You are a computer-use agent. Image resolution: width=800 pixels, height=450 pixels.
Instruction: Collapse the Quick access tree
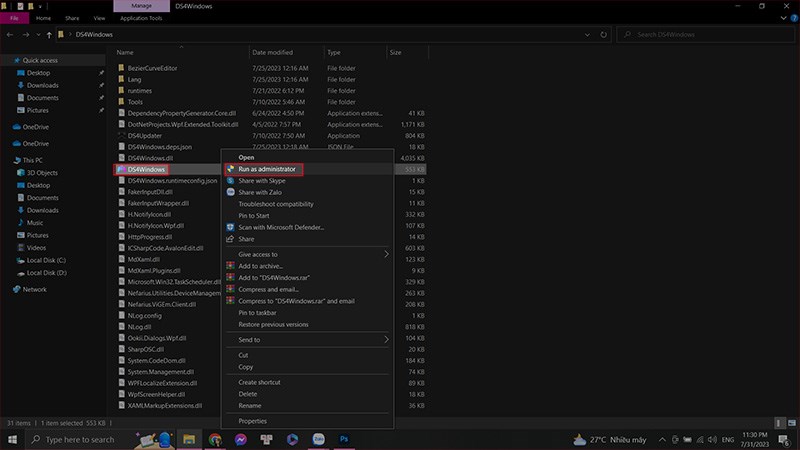7,59
